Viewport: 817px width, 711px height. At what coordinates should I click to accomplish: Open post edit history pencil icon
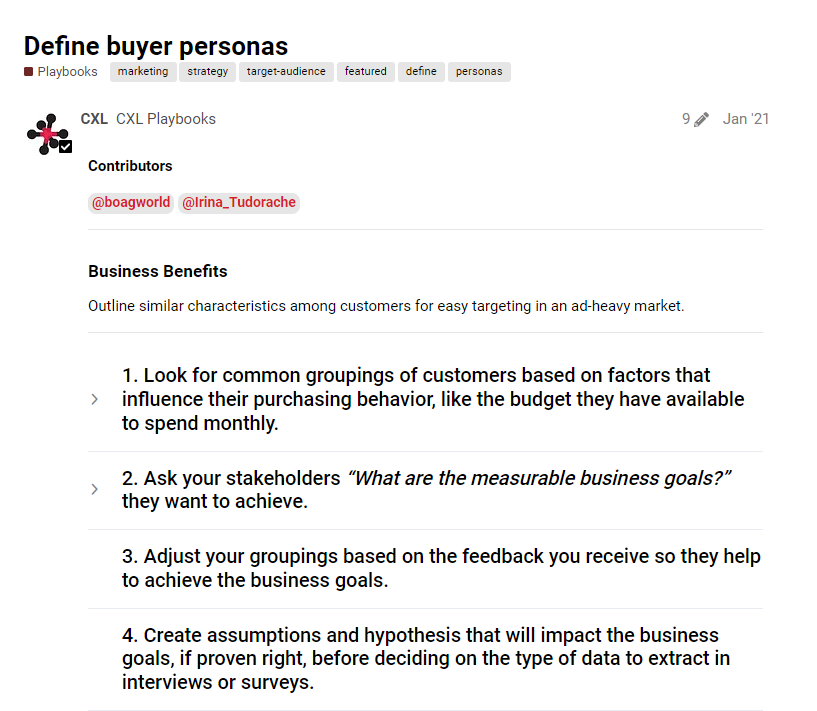[x=701, y=120]
